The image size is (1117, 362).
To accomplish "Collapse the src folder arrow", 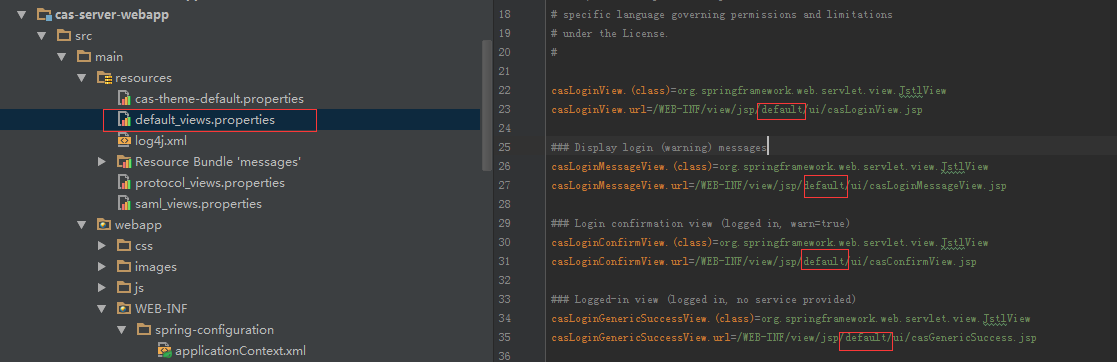I will 41,36.
